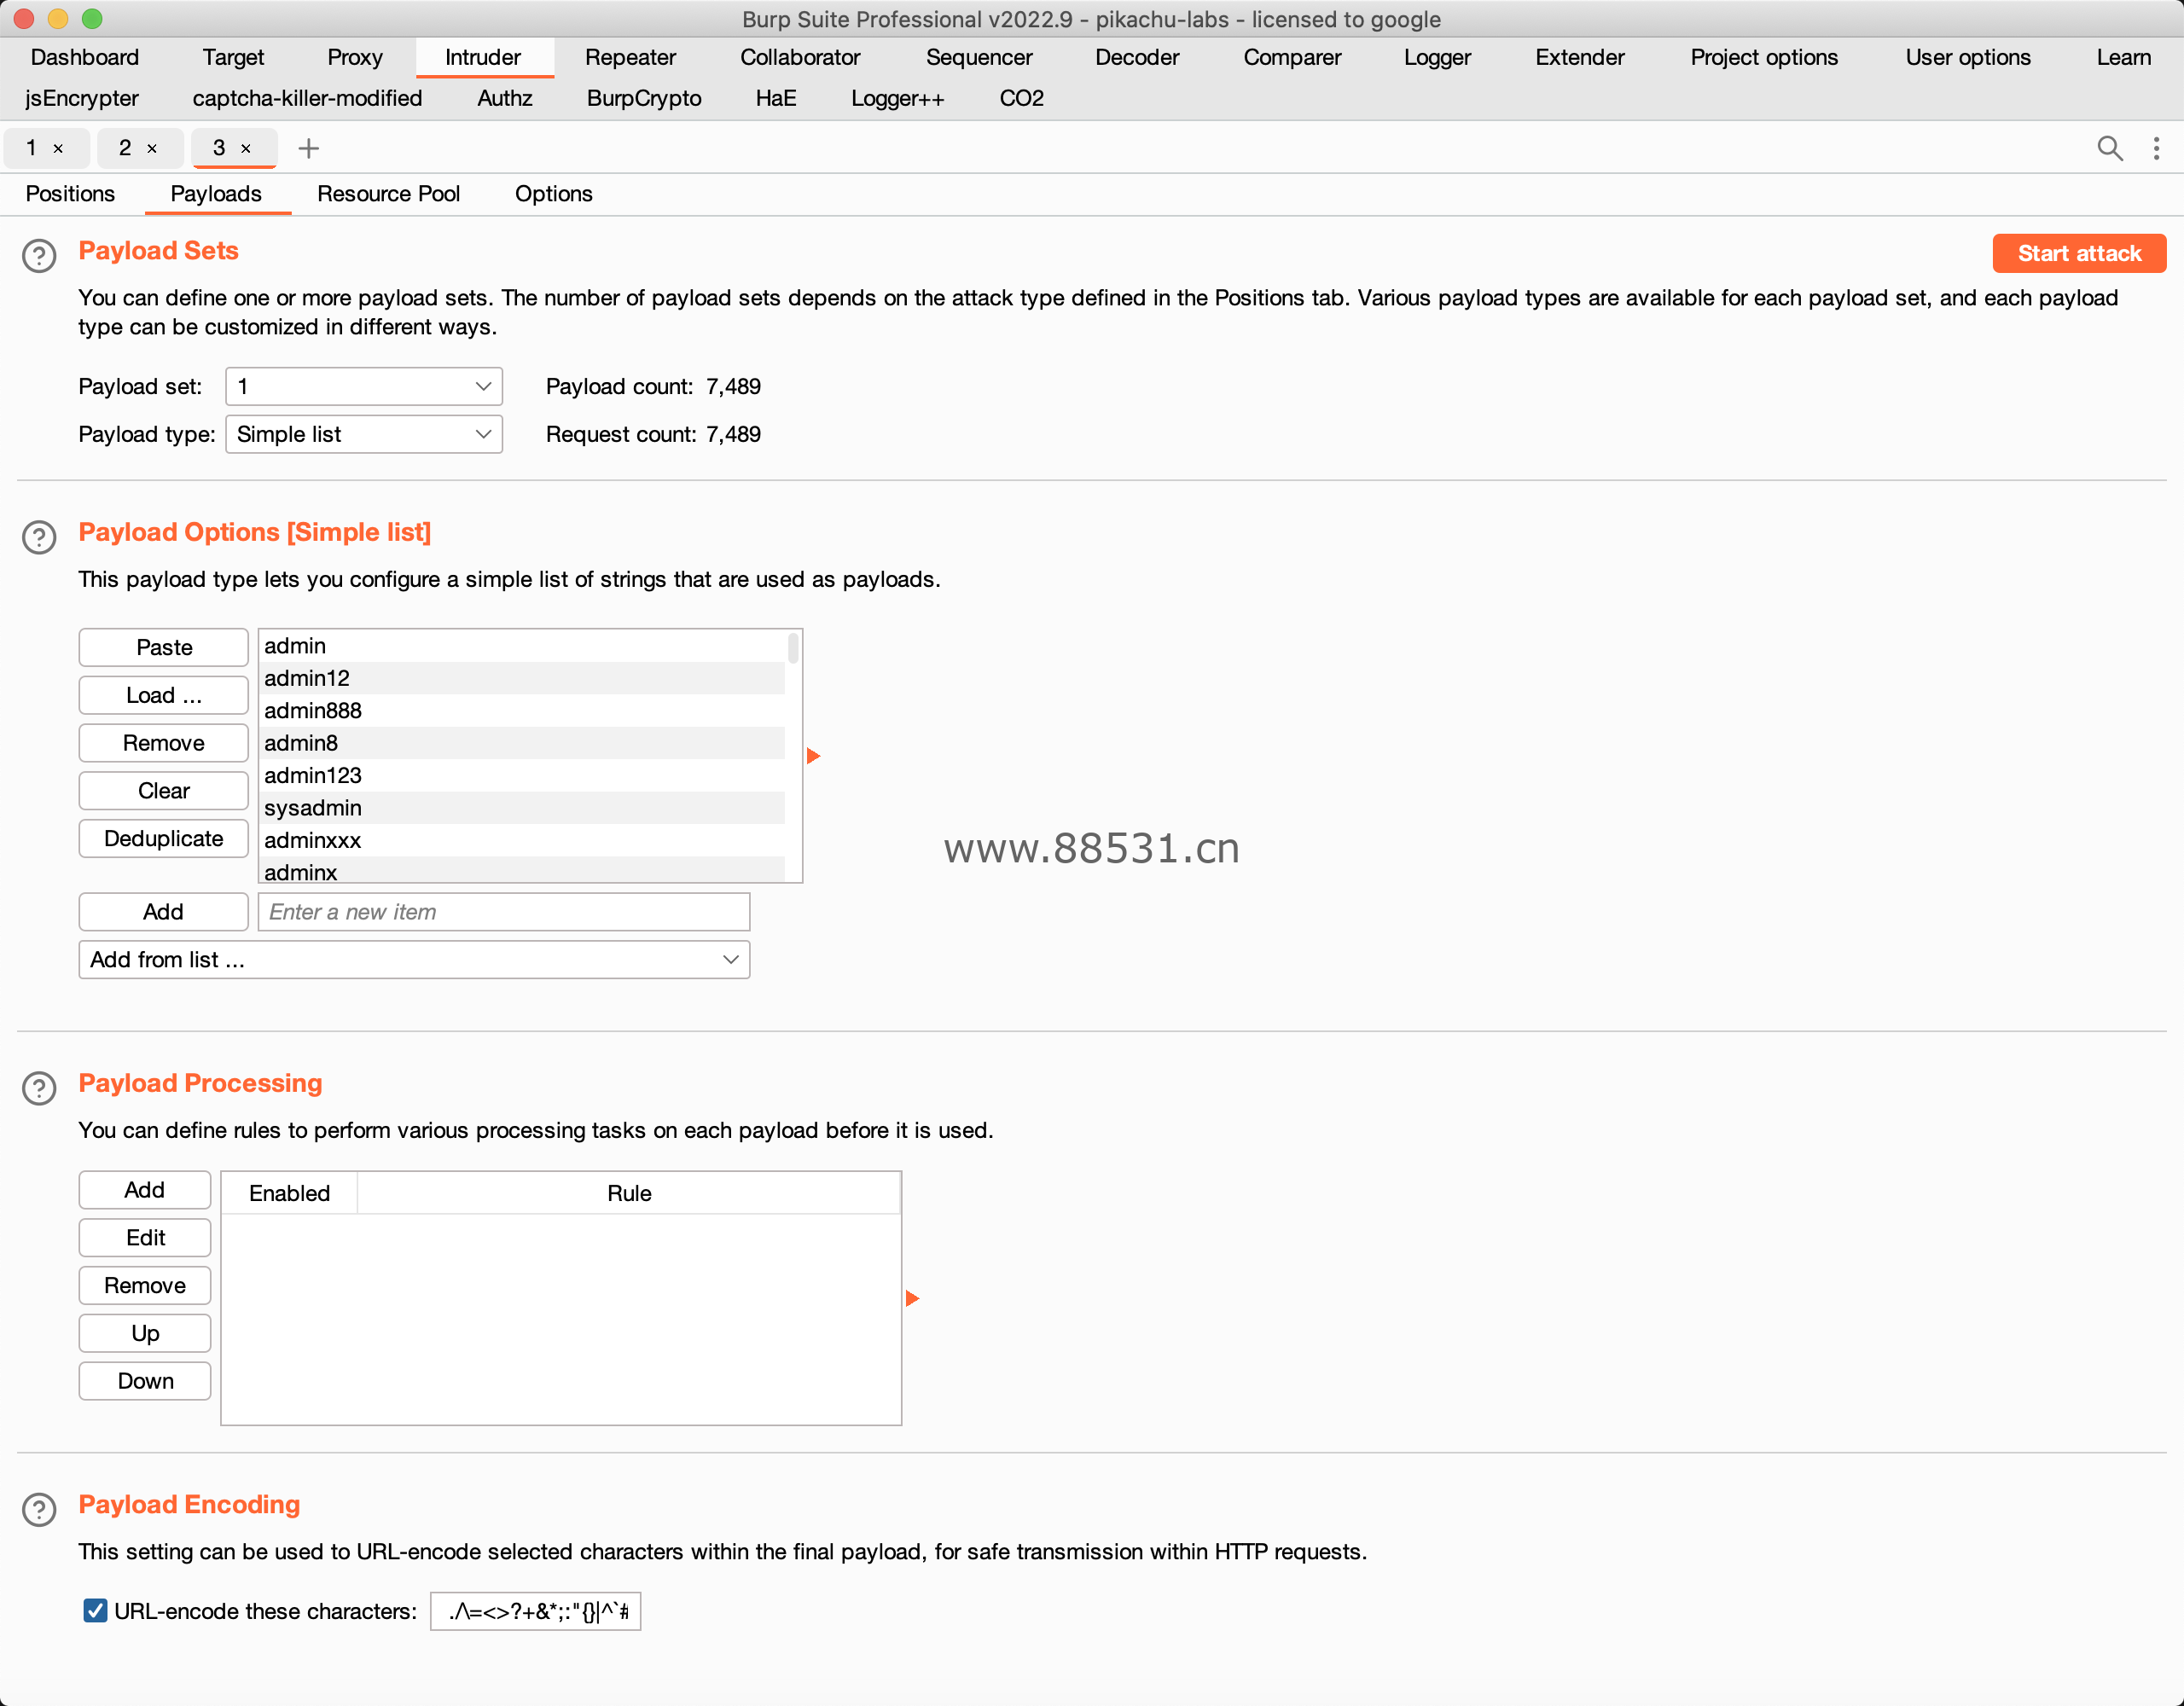Click Remove in Payload Options

[164, 743]
